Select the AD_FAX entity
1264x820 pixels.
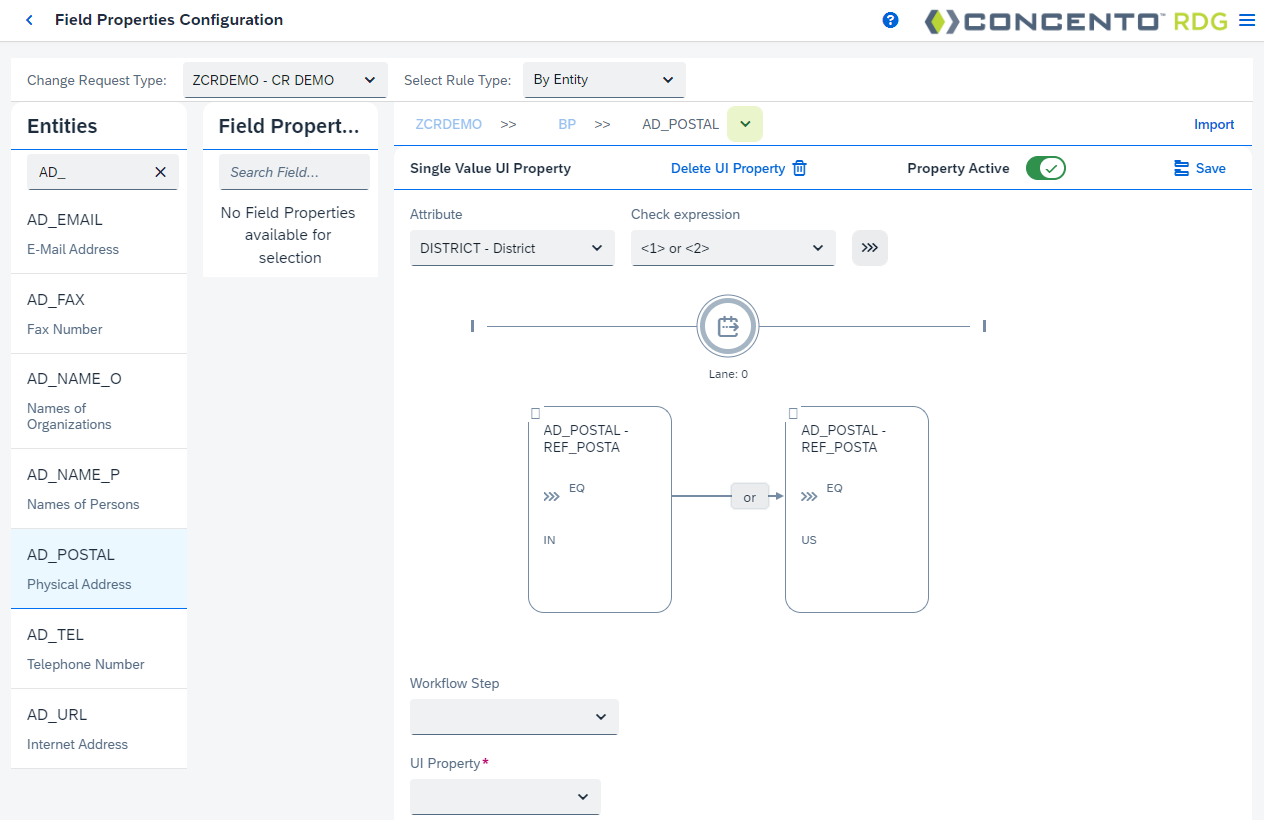tap(99, 314)
